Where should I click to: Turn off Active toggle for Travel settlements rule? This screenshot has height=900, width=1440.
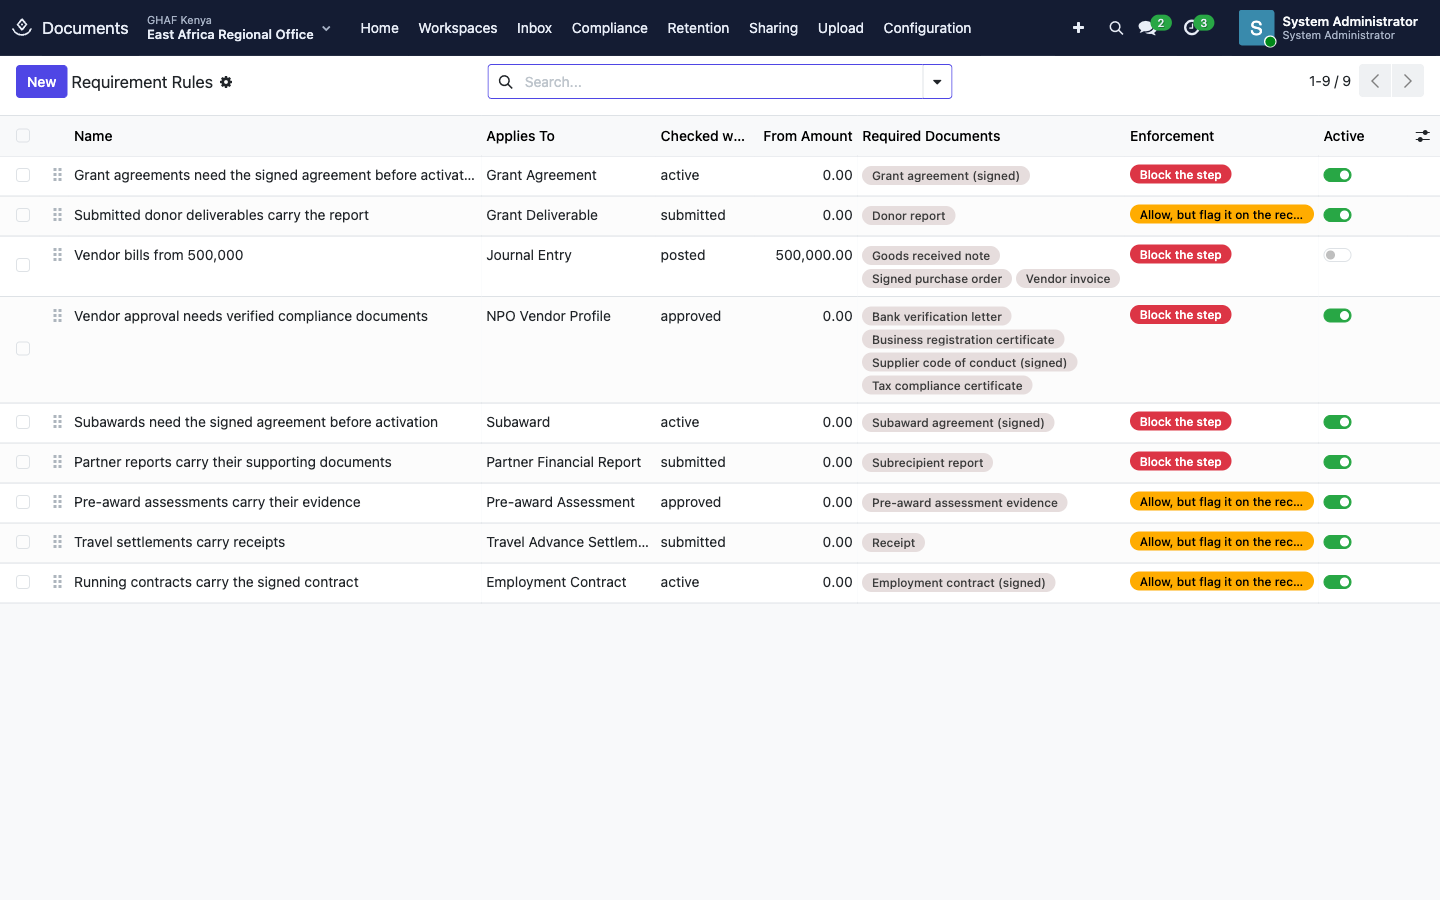pos(1337,542)
